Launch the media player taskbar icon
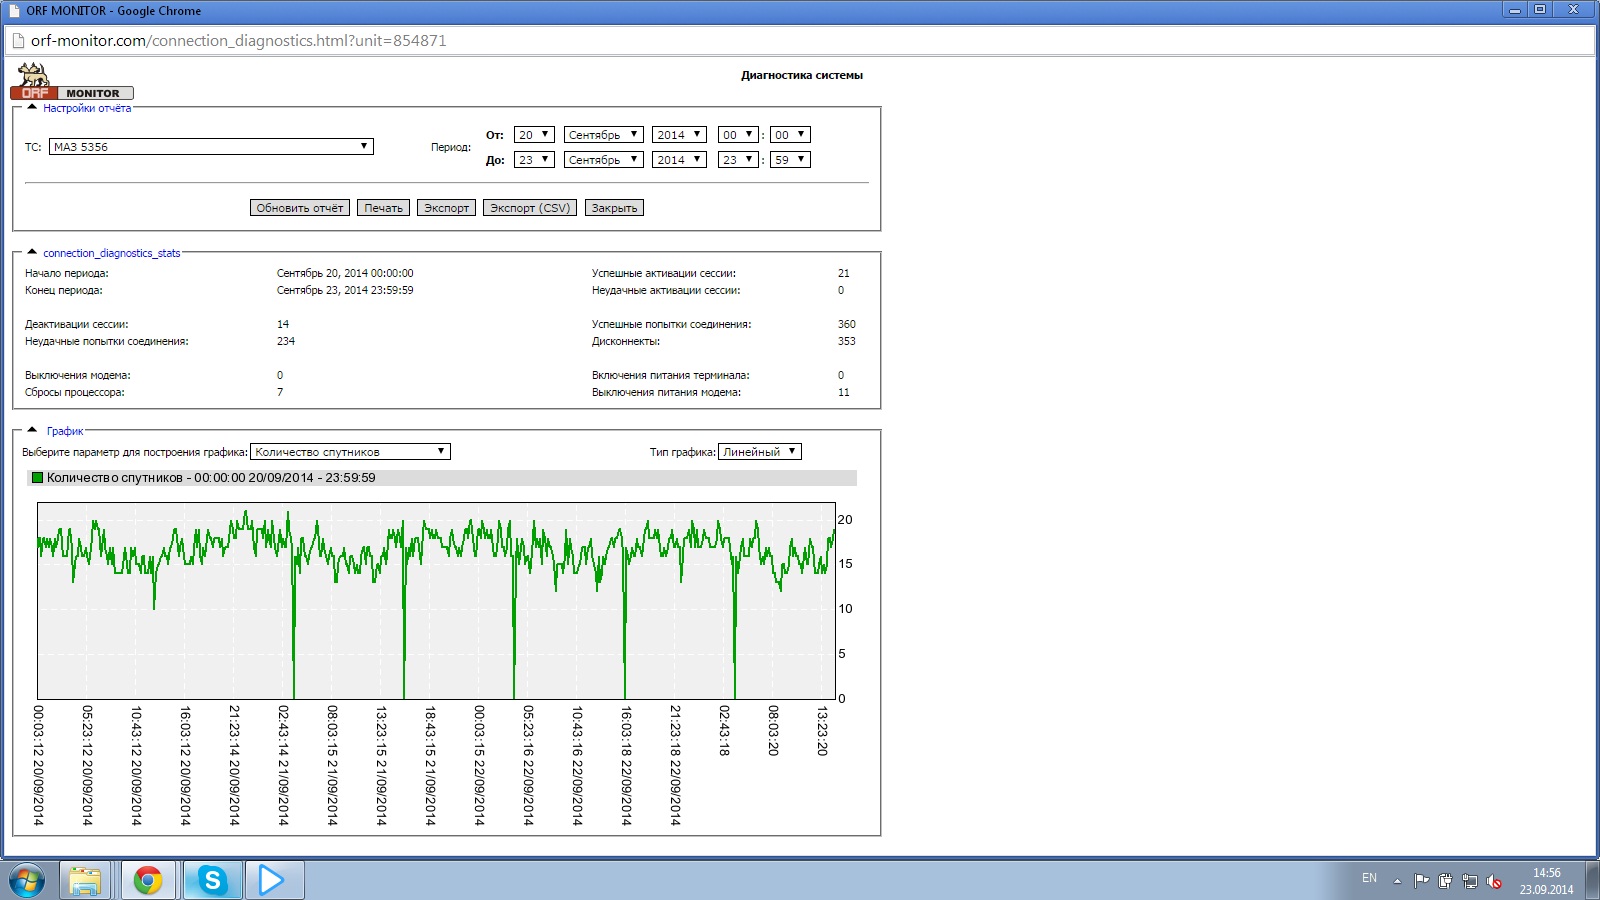 [272, 880]
